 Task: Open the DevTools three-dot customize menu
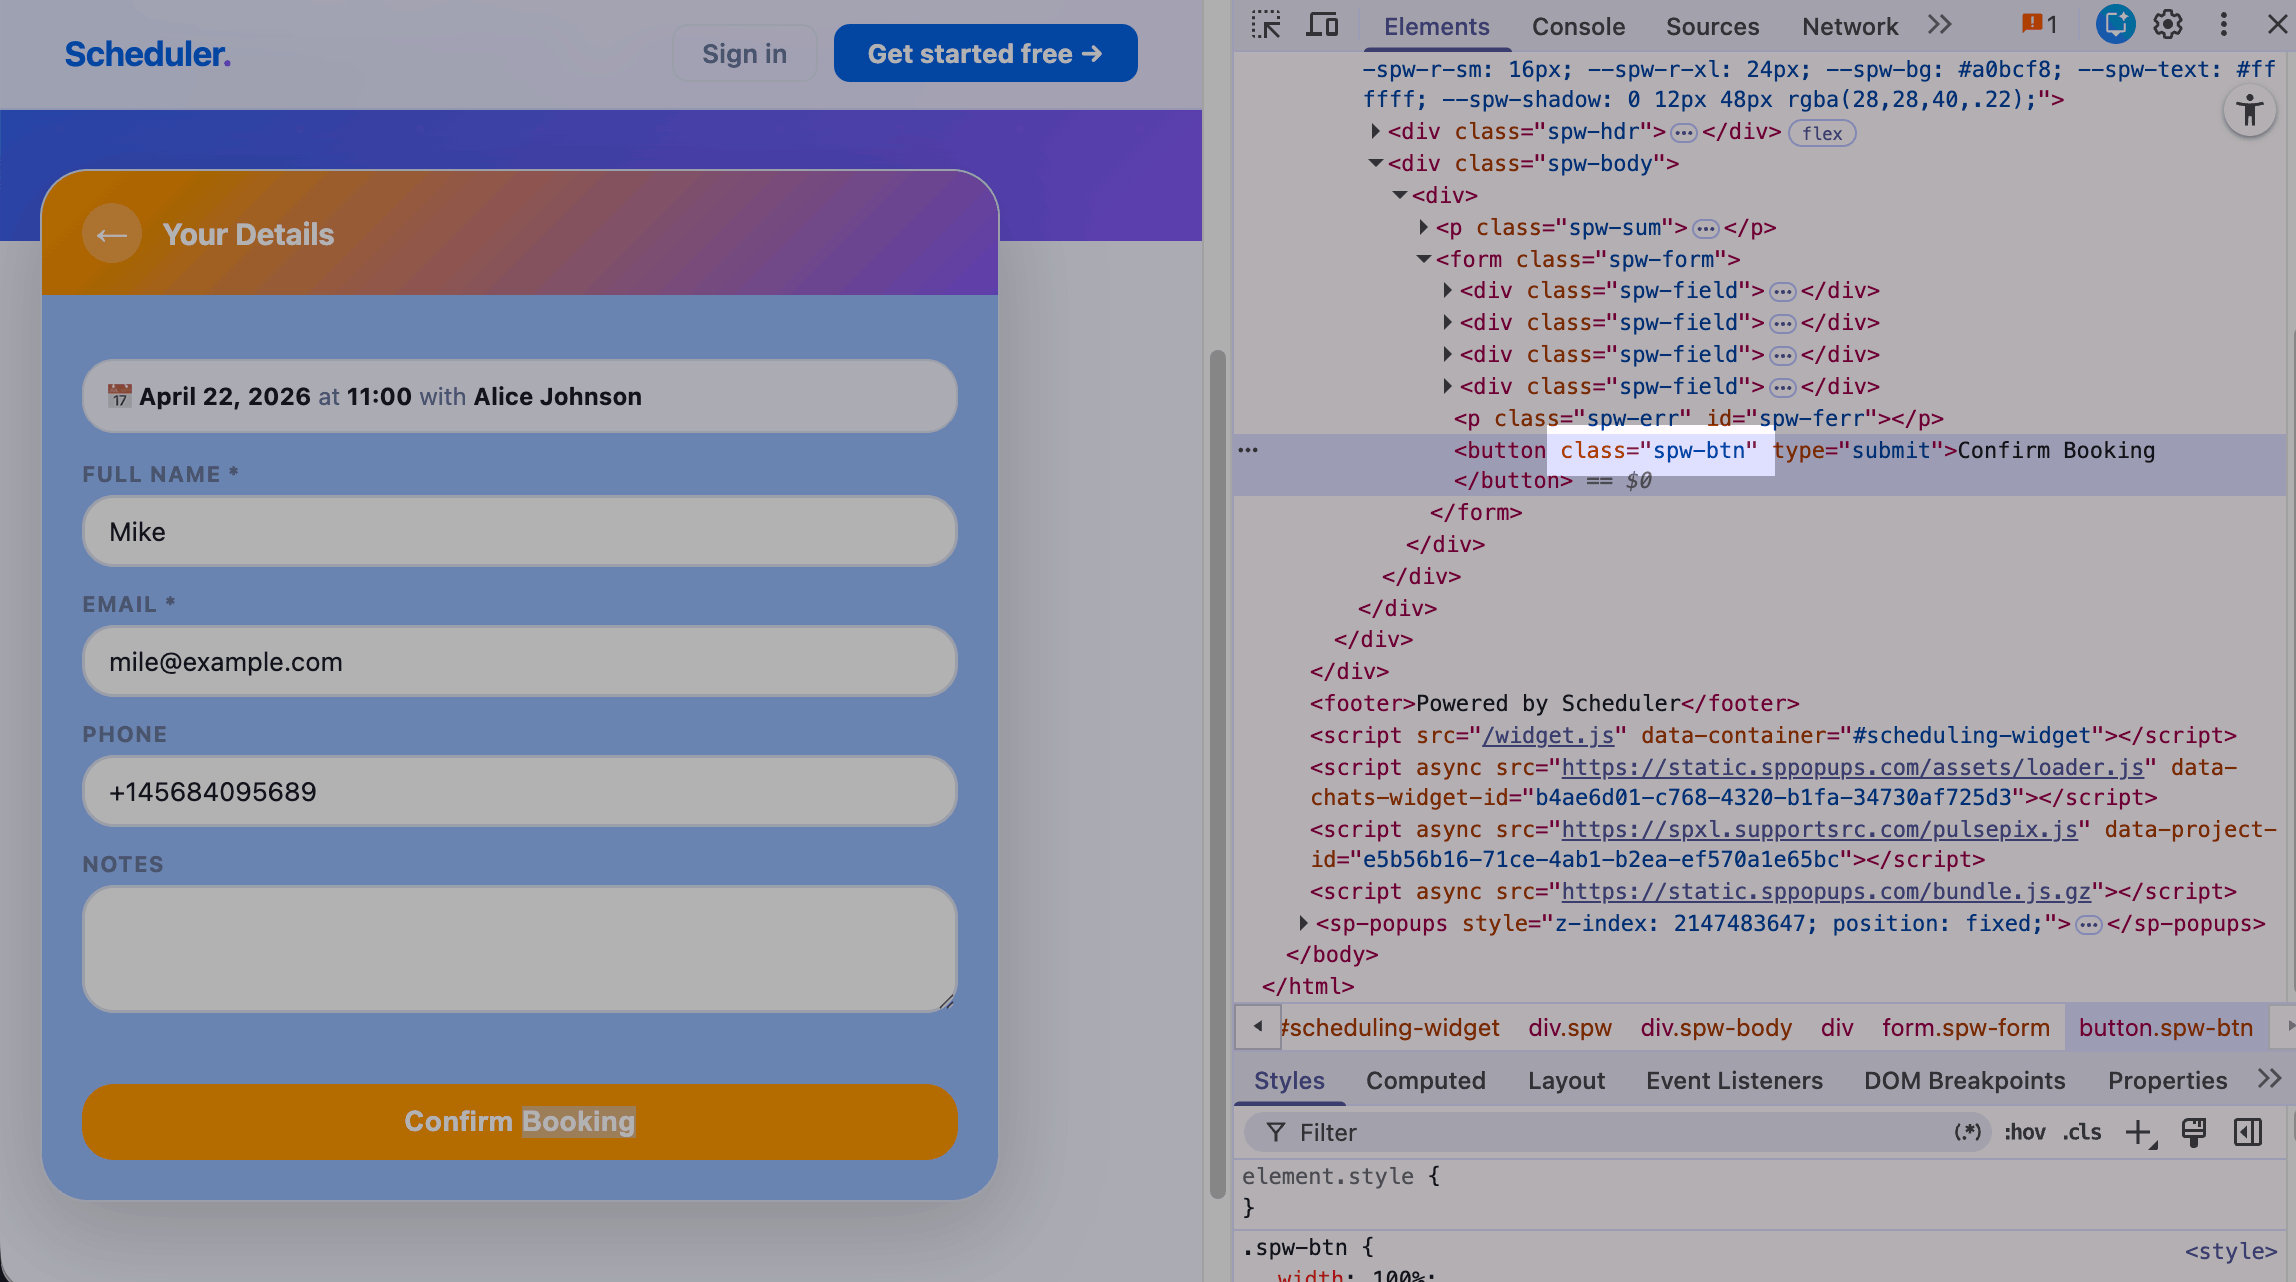coord(2224,25)
